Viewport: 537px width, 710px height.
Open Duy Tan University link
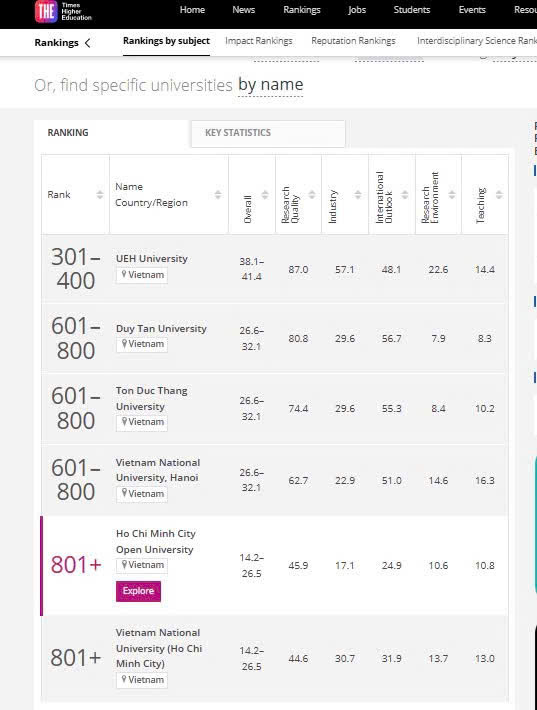tap(161, 328)
